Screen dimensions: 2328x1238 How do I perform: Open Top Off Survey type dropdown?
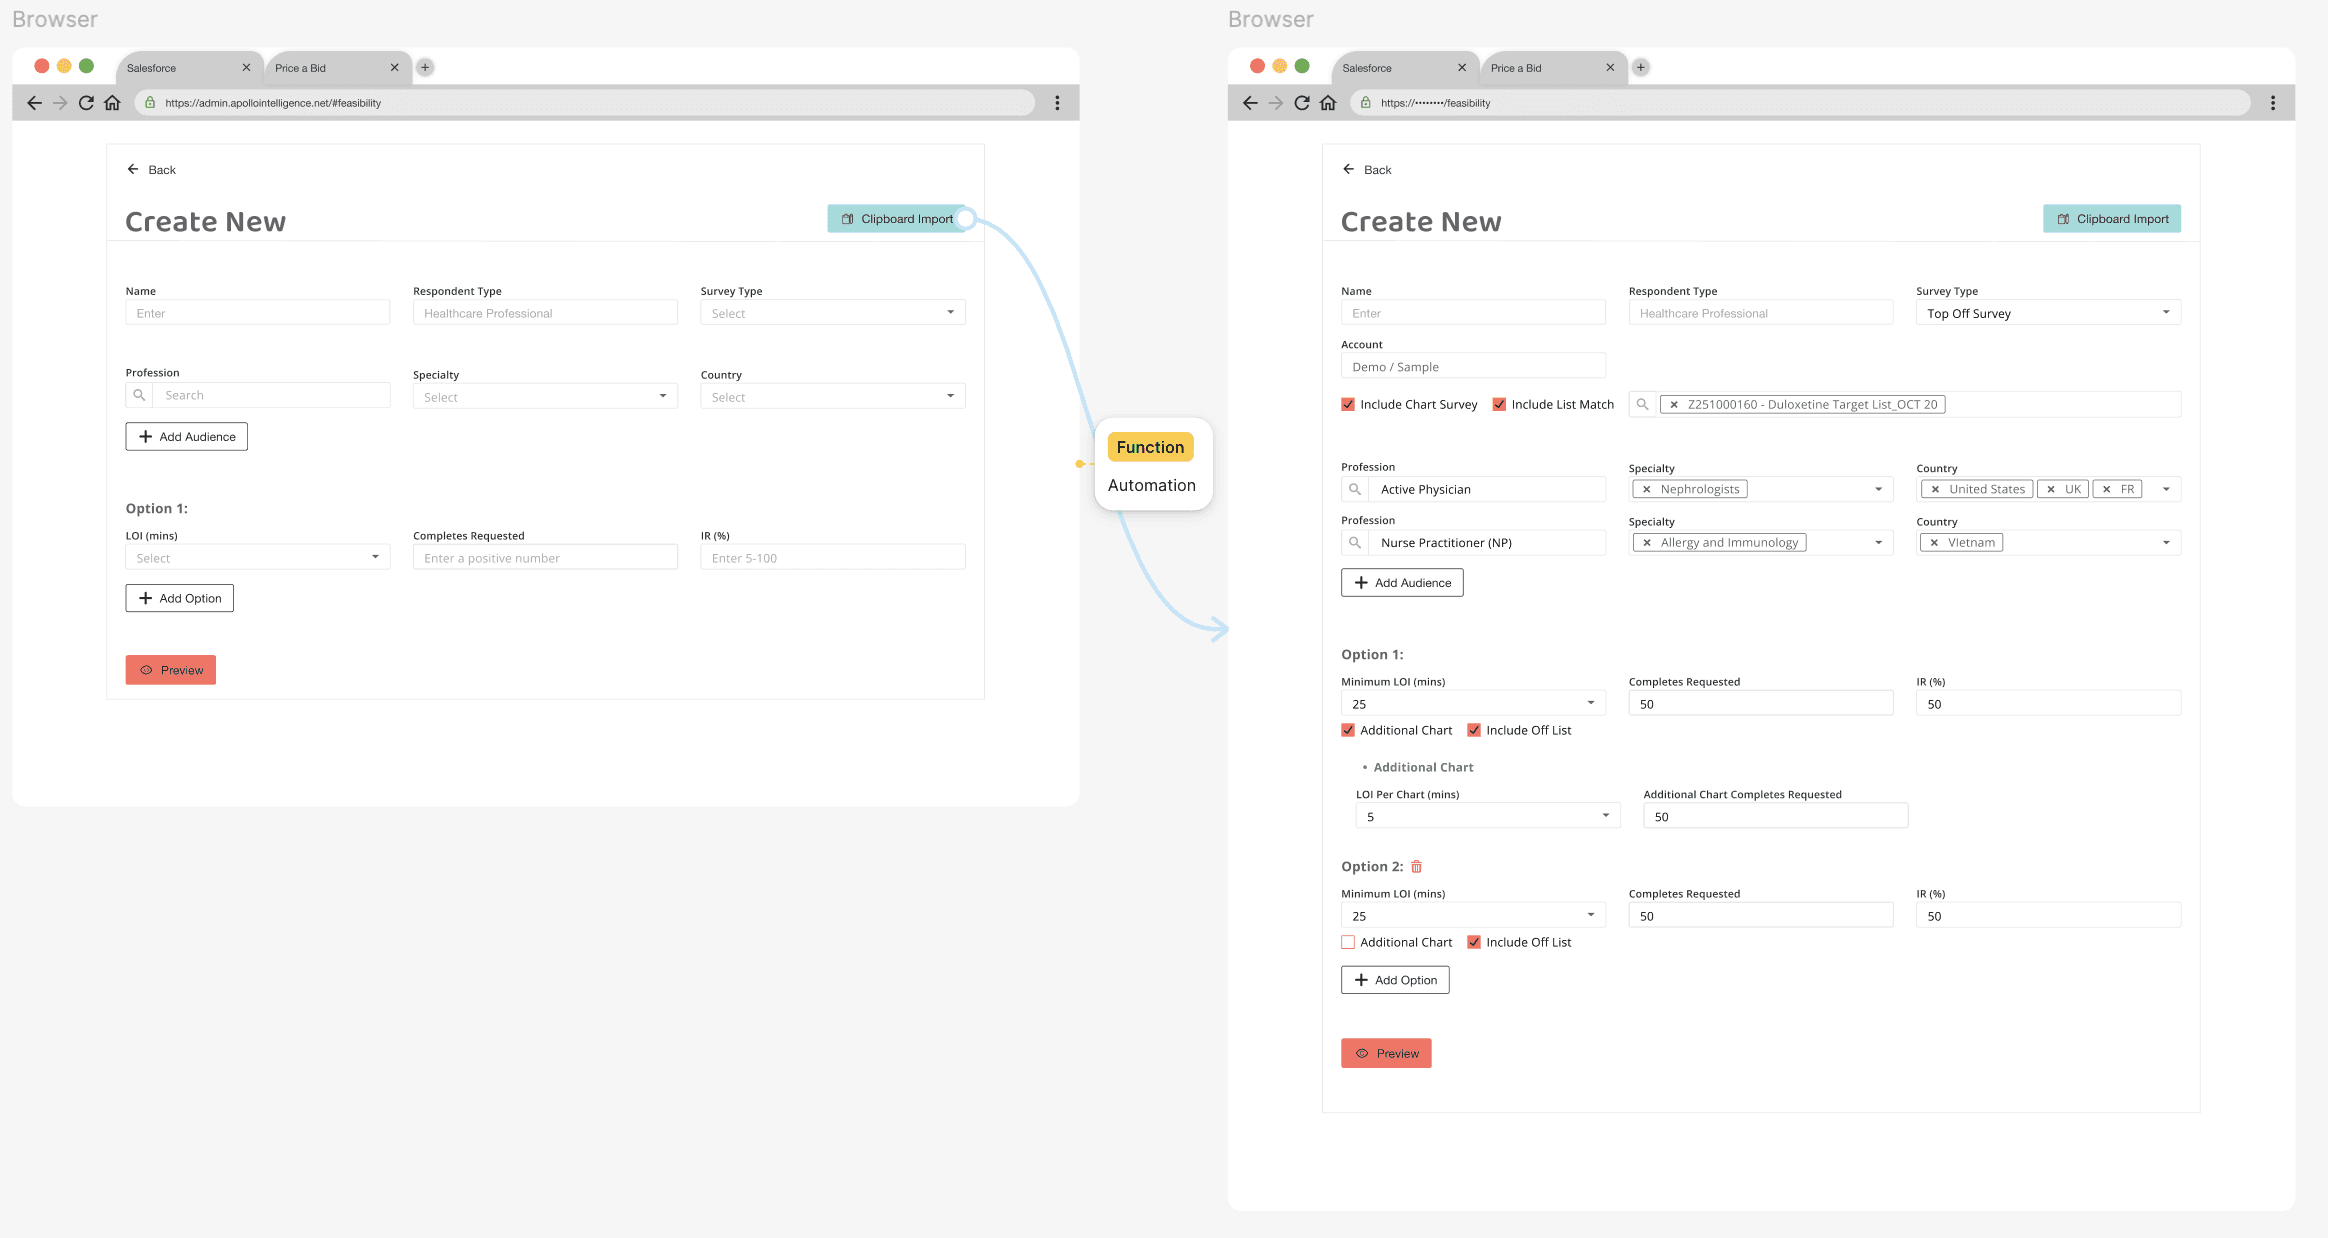(2047, 313)
